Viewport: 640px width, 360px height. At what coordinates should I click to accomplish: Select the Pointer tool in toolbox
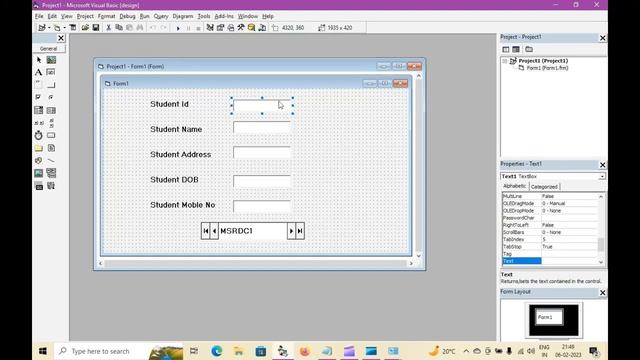coord(39,60)
